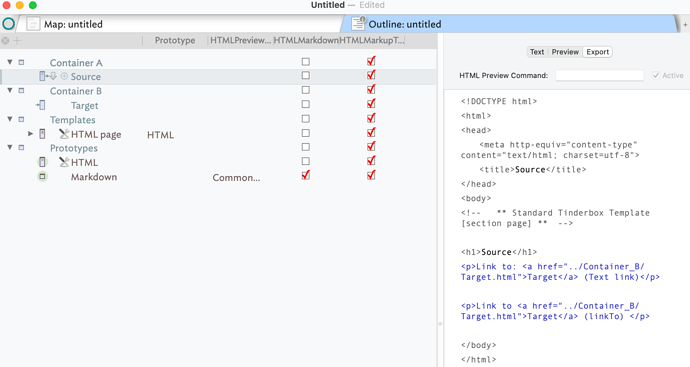
Task: Click the Text link paragraph code line
Action: [560, 272]
